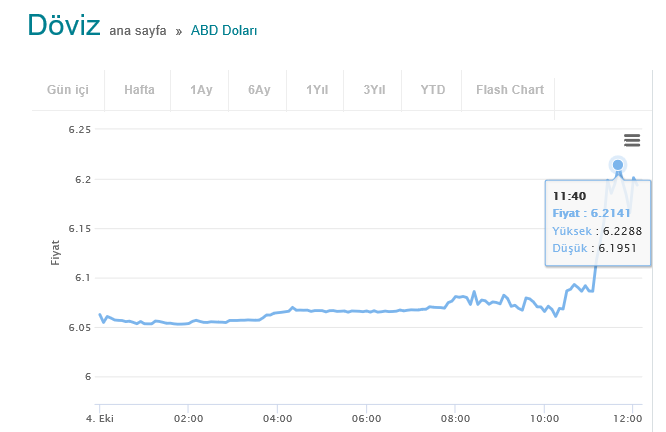This screenshot has width=666, height=432.
Task: Click the Fiyat vertical axis title
Action: click(55, 253)
